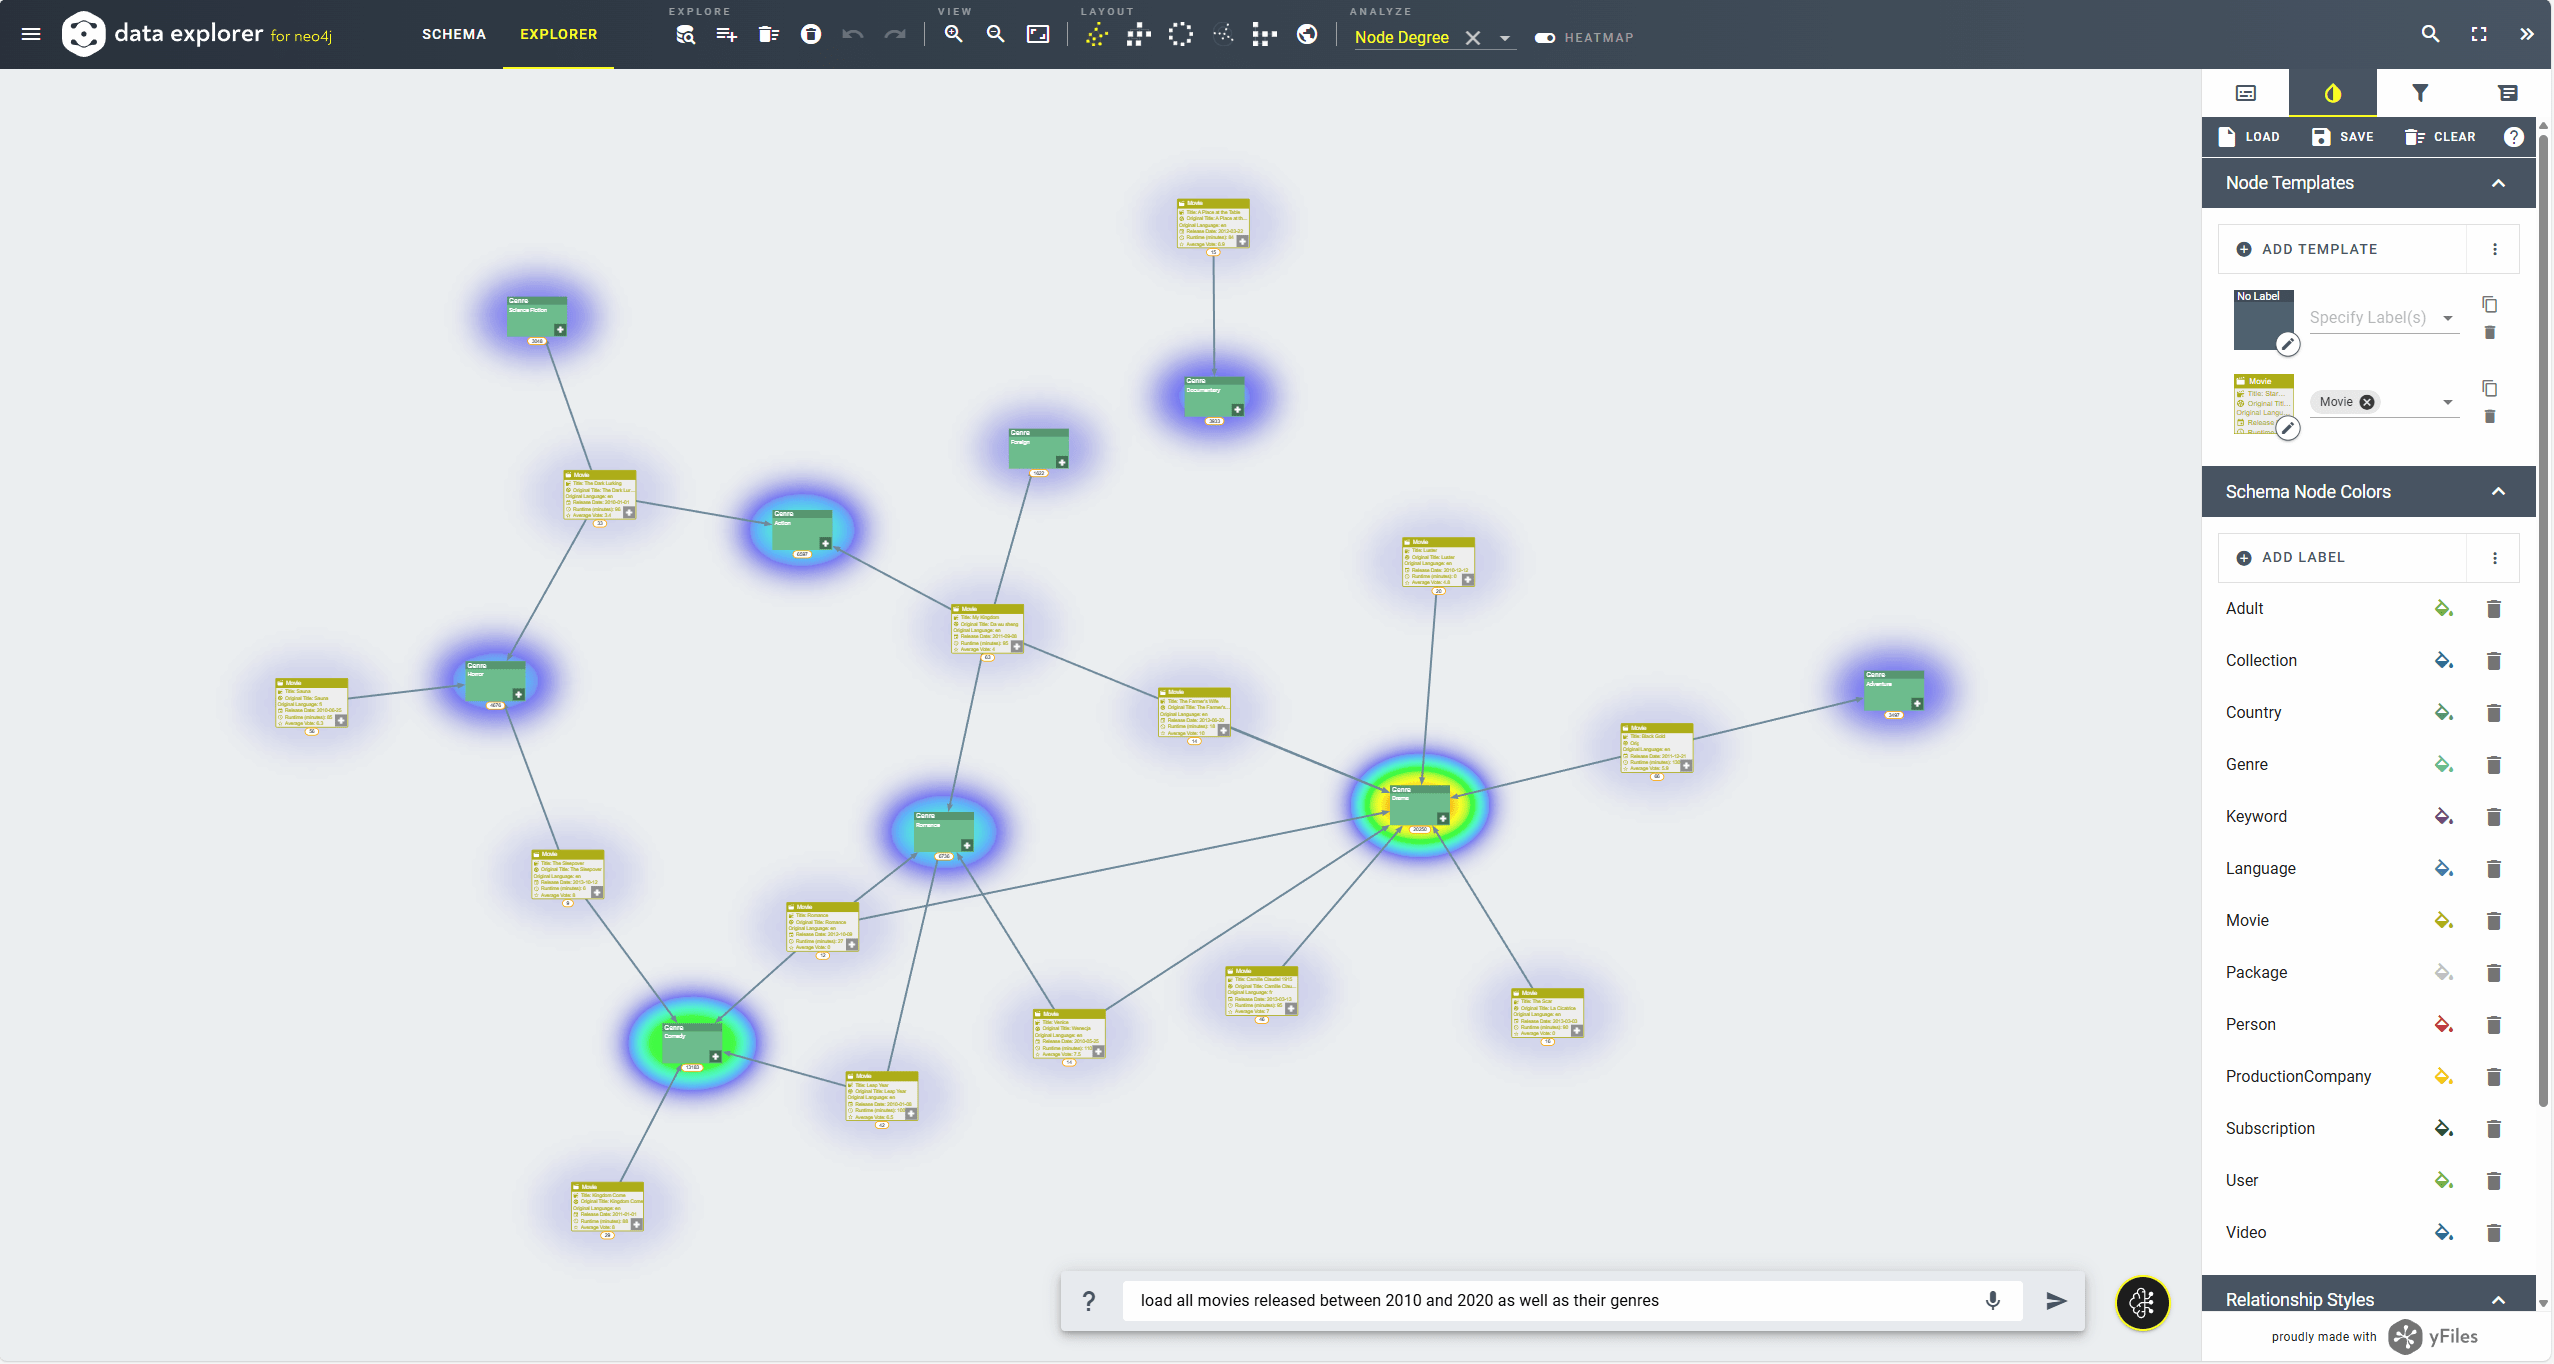
Task: Switch to the SCHEMA tab
Action: 454,33
